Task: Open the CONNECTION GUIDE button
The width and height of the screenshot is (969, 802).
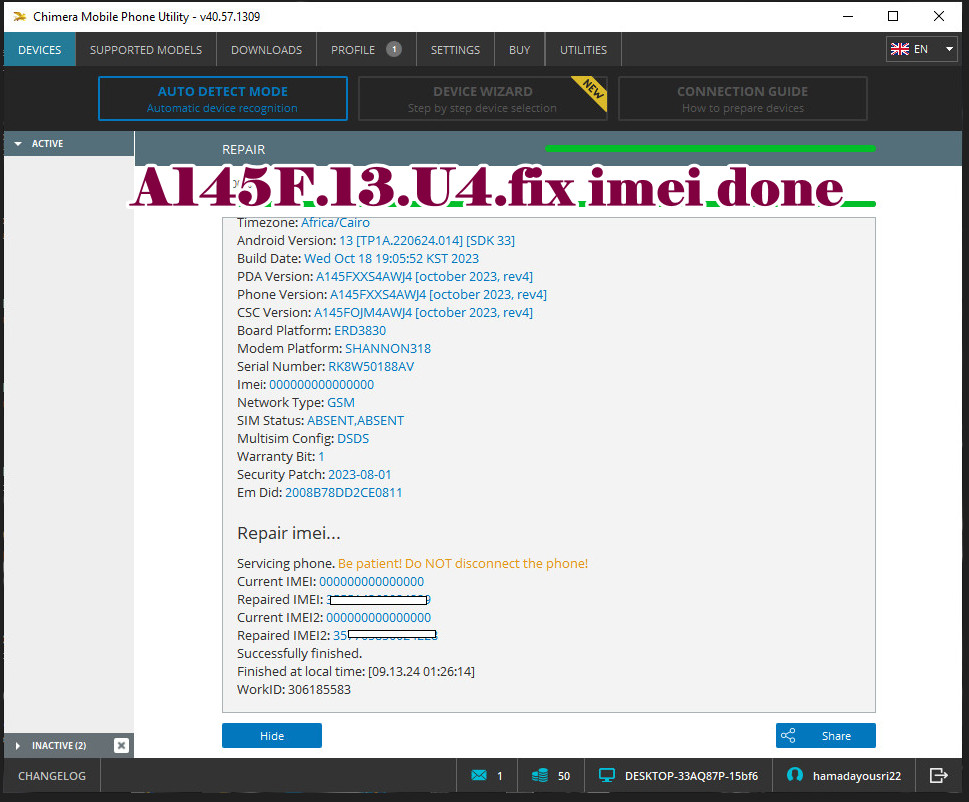Action: pos(743,98)
